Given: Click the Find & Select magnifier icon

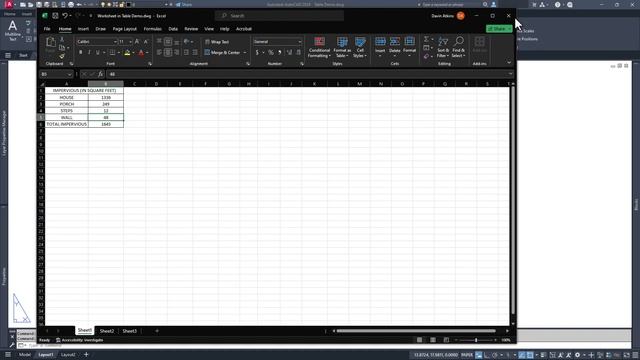Looking at the screenshot, I should (459, 42).
